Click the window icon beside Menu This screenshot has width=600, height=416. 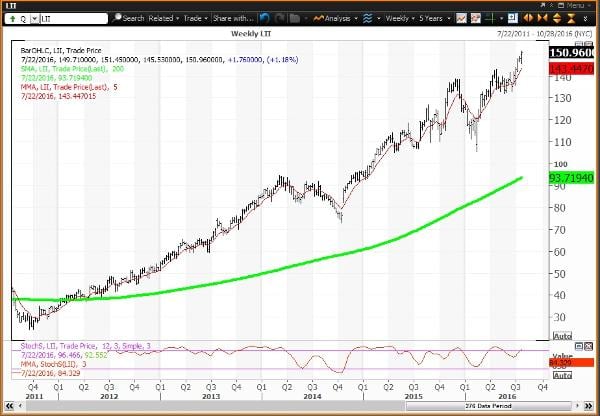point(559,5)
